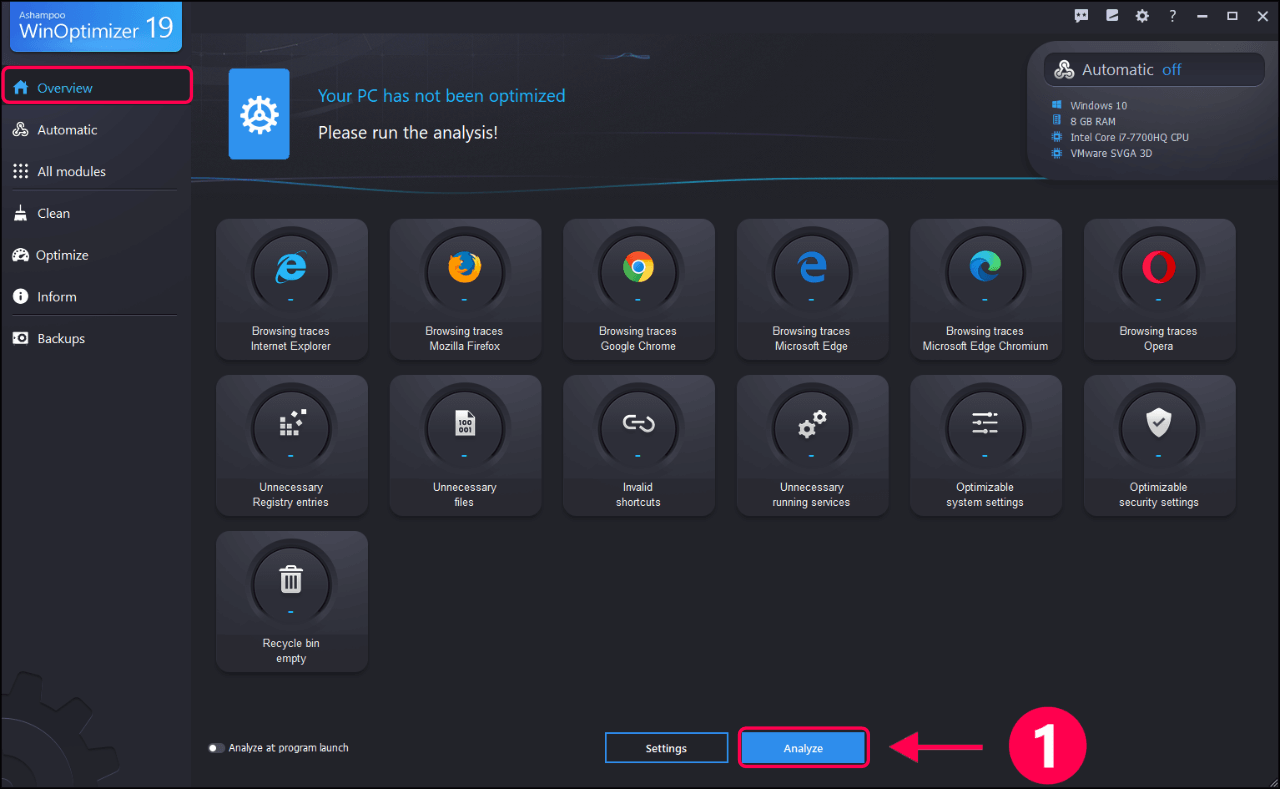Open the Google Chrome browsing traces tile

(x=638, y=289)
